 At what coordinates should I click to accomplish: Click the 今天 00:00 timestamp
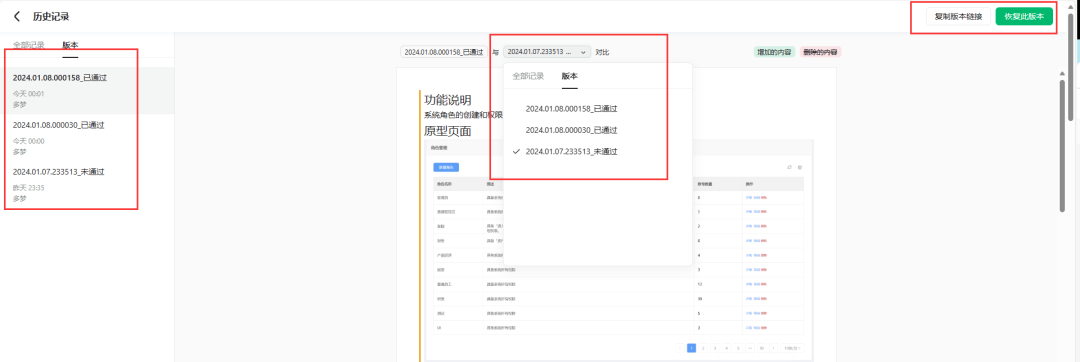point(29,141)
